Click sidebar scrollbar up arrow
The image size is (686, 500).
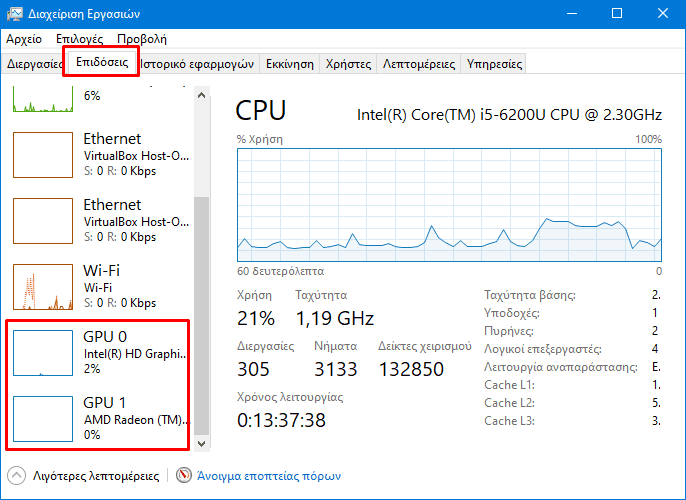pos(202,95)
